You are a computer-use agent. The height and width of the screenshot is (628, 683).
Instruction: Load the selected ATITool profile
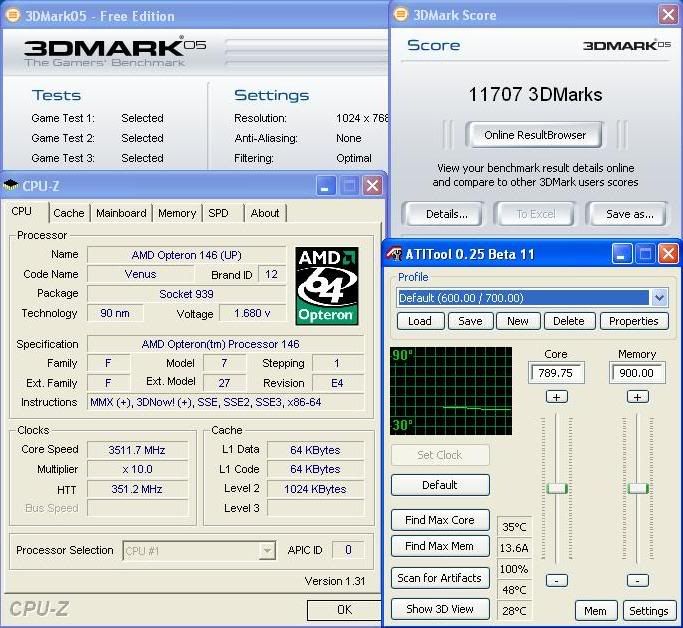tap(419, 321)
